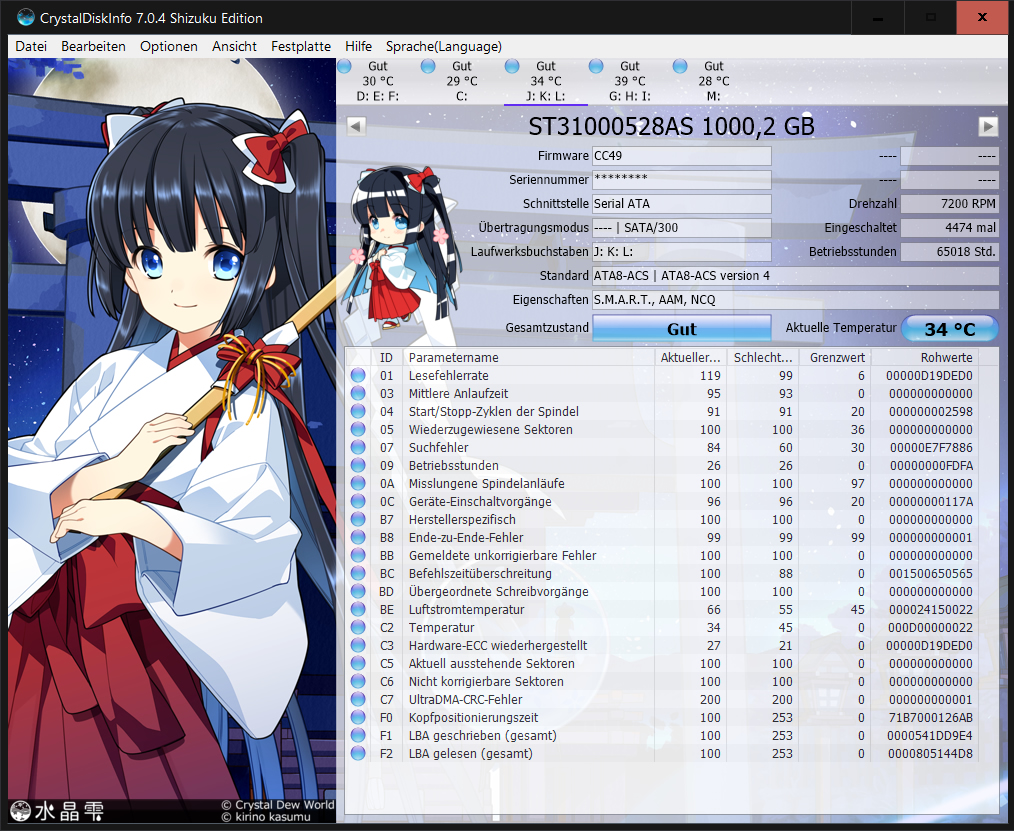This screenshot has height=831, width=1014.
Task: Click the Crystal Dew World copyright link
Action: tap(278, 804)
